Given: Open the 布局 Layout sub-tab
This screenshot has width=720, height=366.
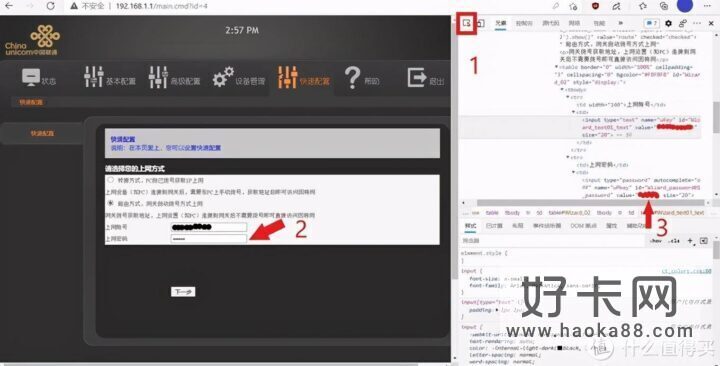Looking at the screenshot, I should pos(518,225).
